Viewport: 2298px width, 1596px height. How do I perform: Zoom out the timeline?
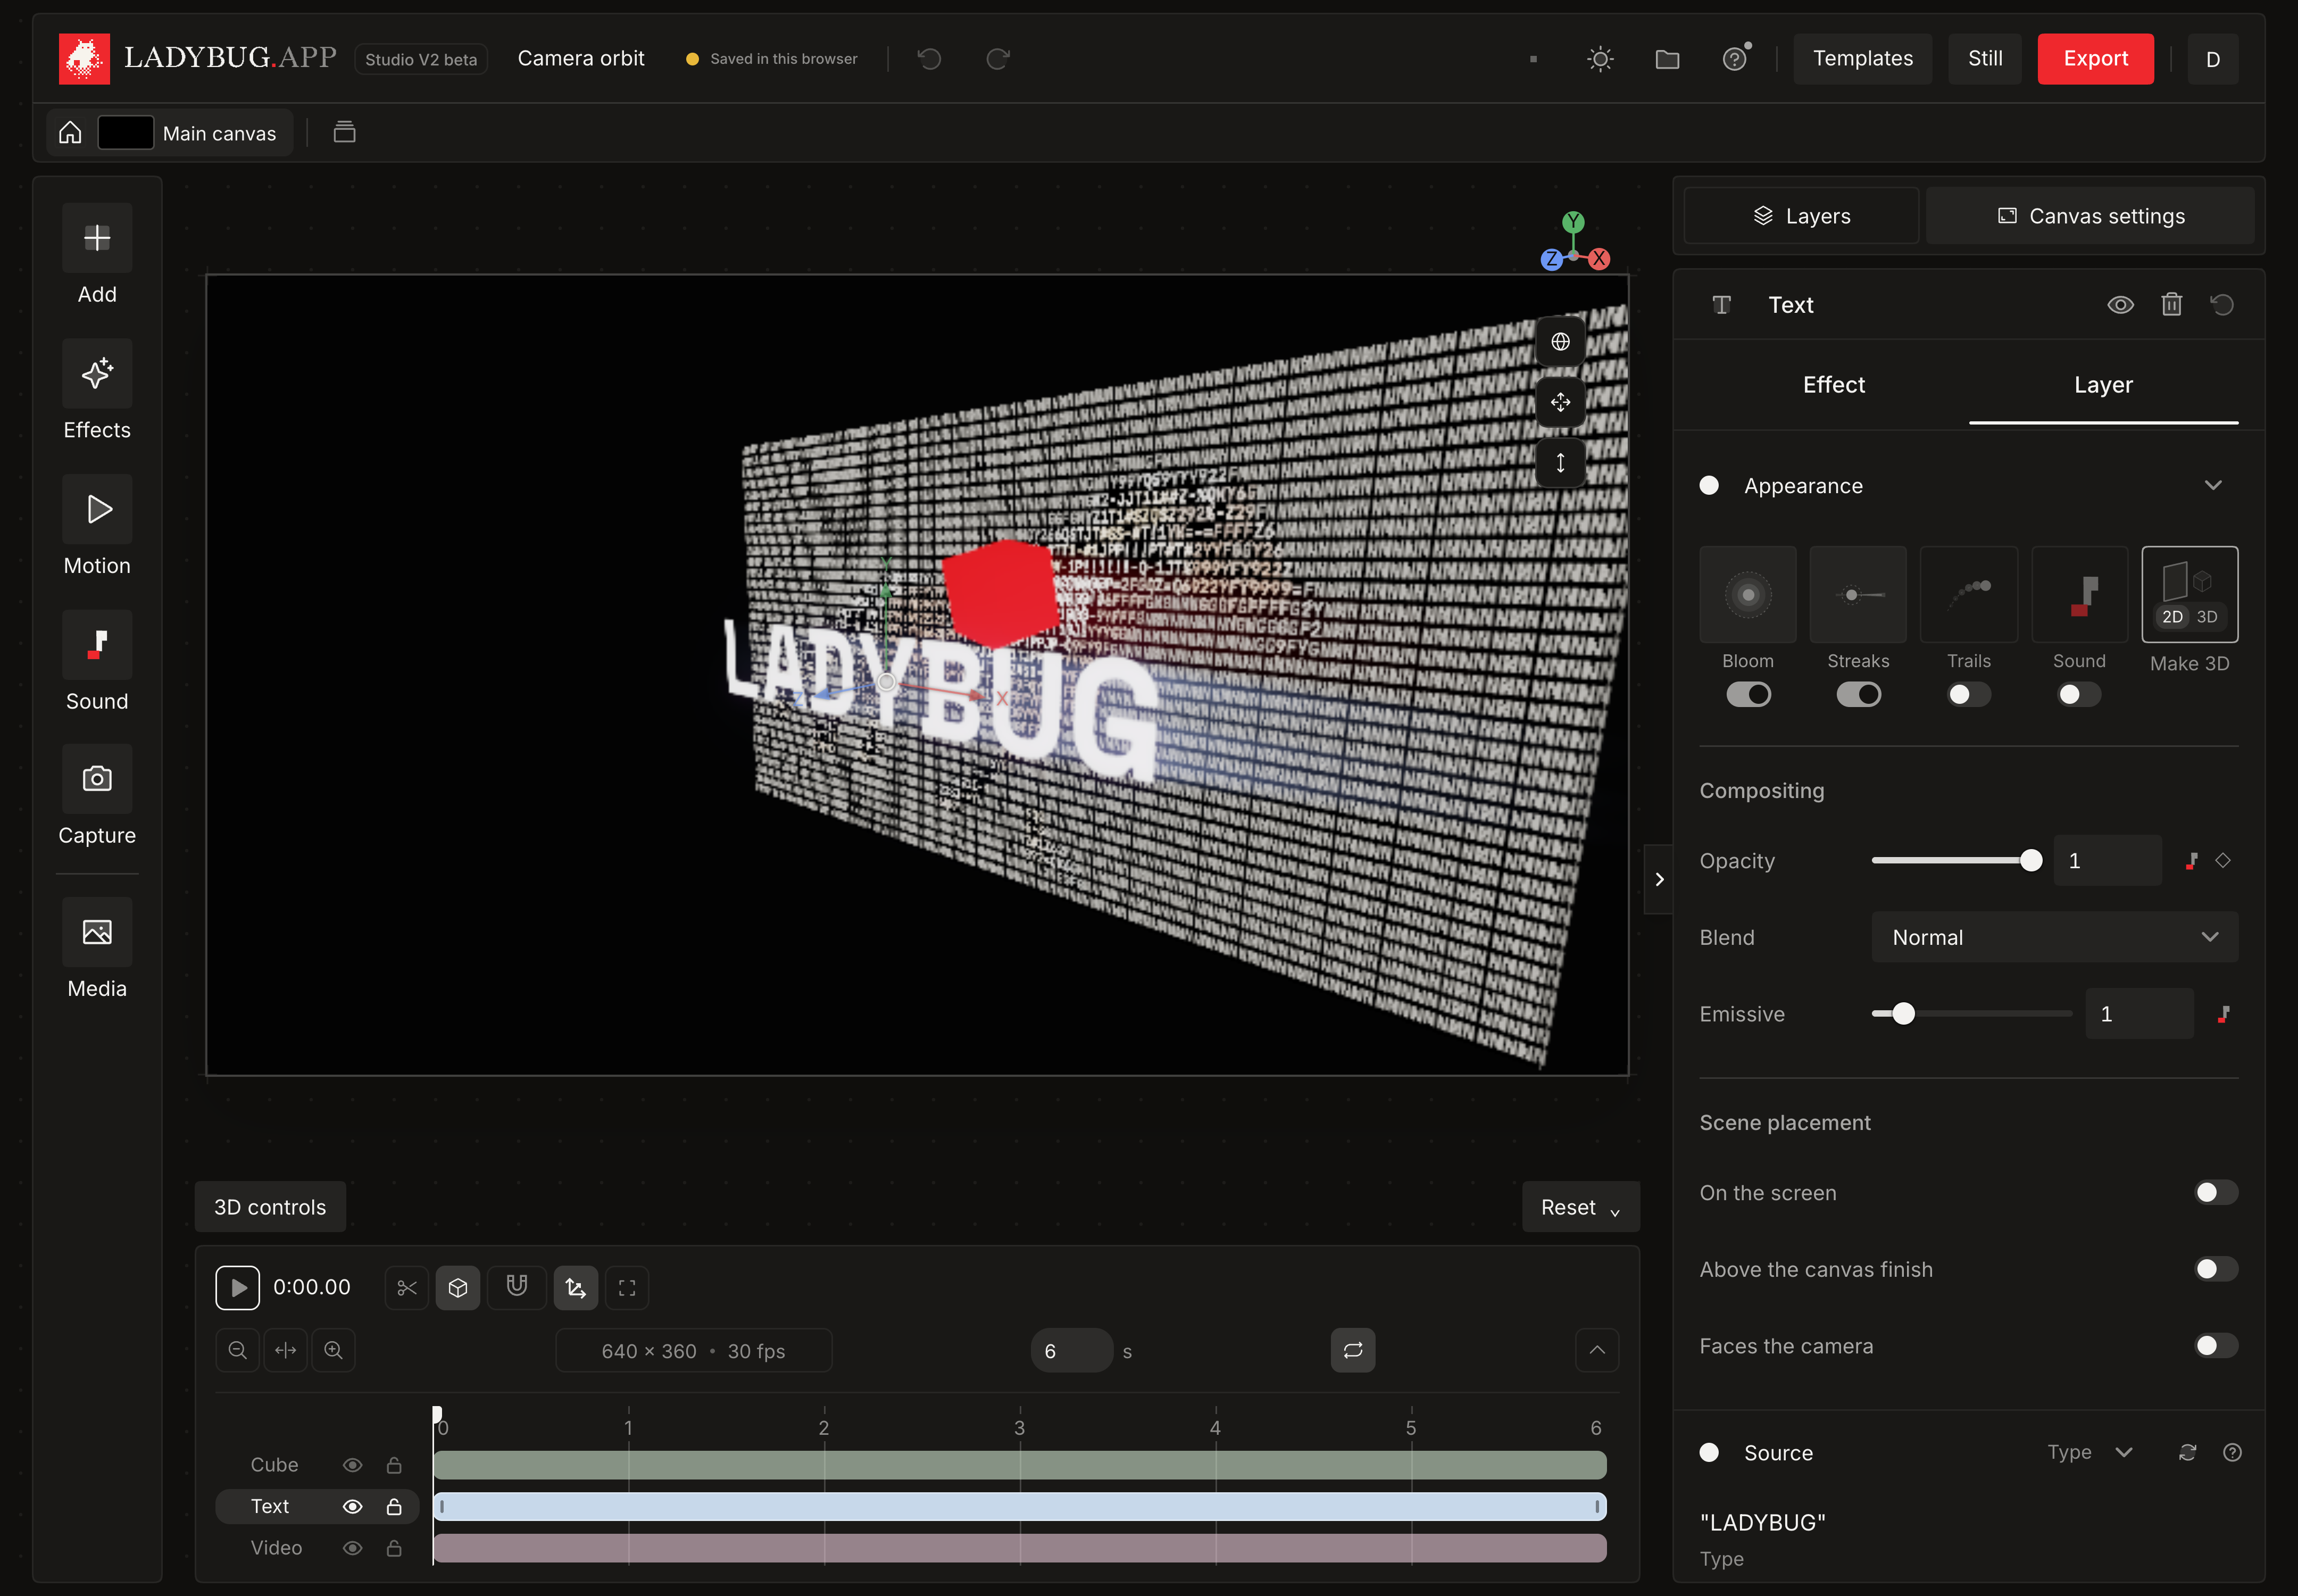[x=238, y=1350]
